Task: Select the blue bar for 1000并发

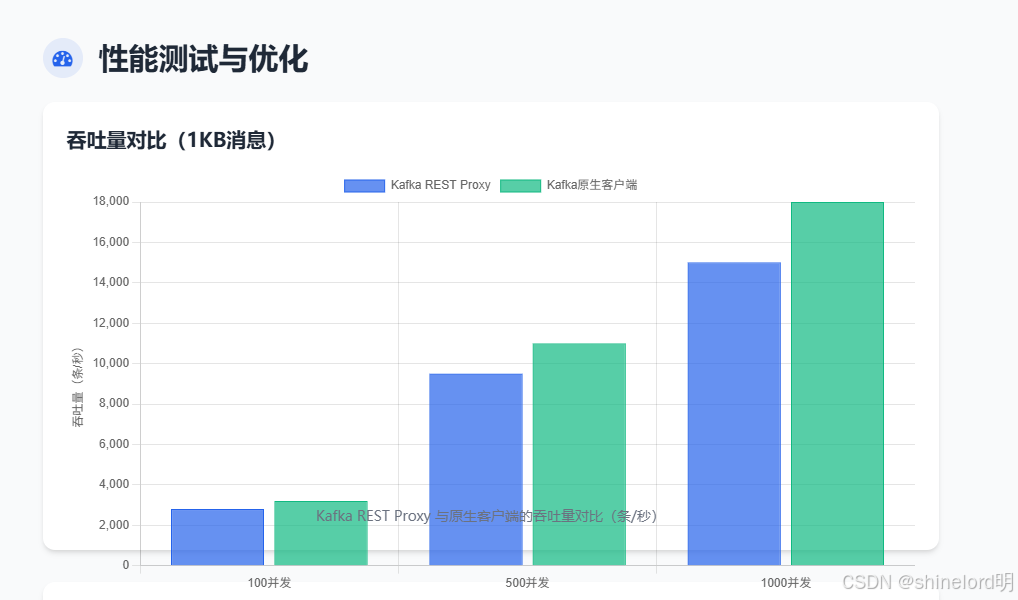Action: [x=734, y=414]
